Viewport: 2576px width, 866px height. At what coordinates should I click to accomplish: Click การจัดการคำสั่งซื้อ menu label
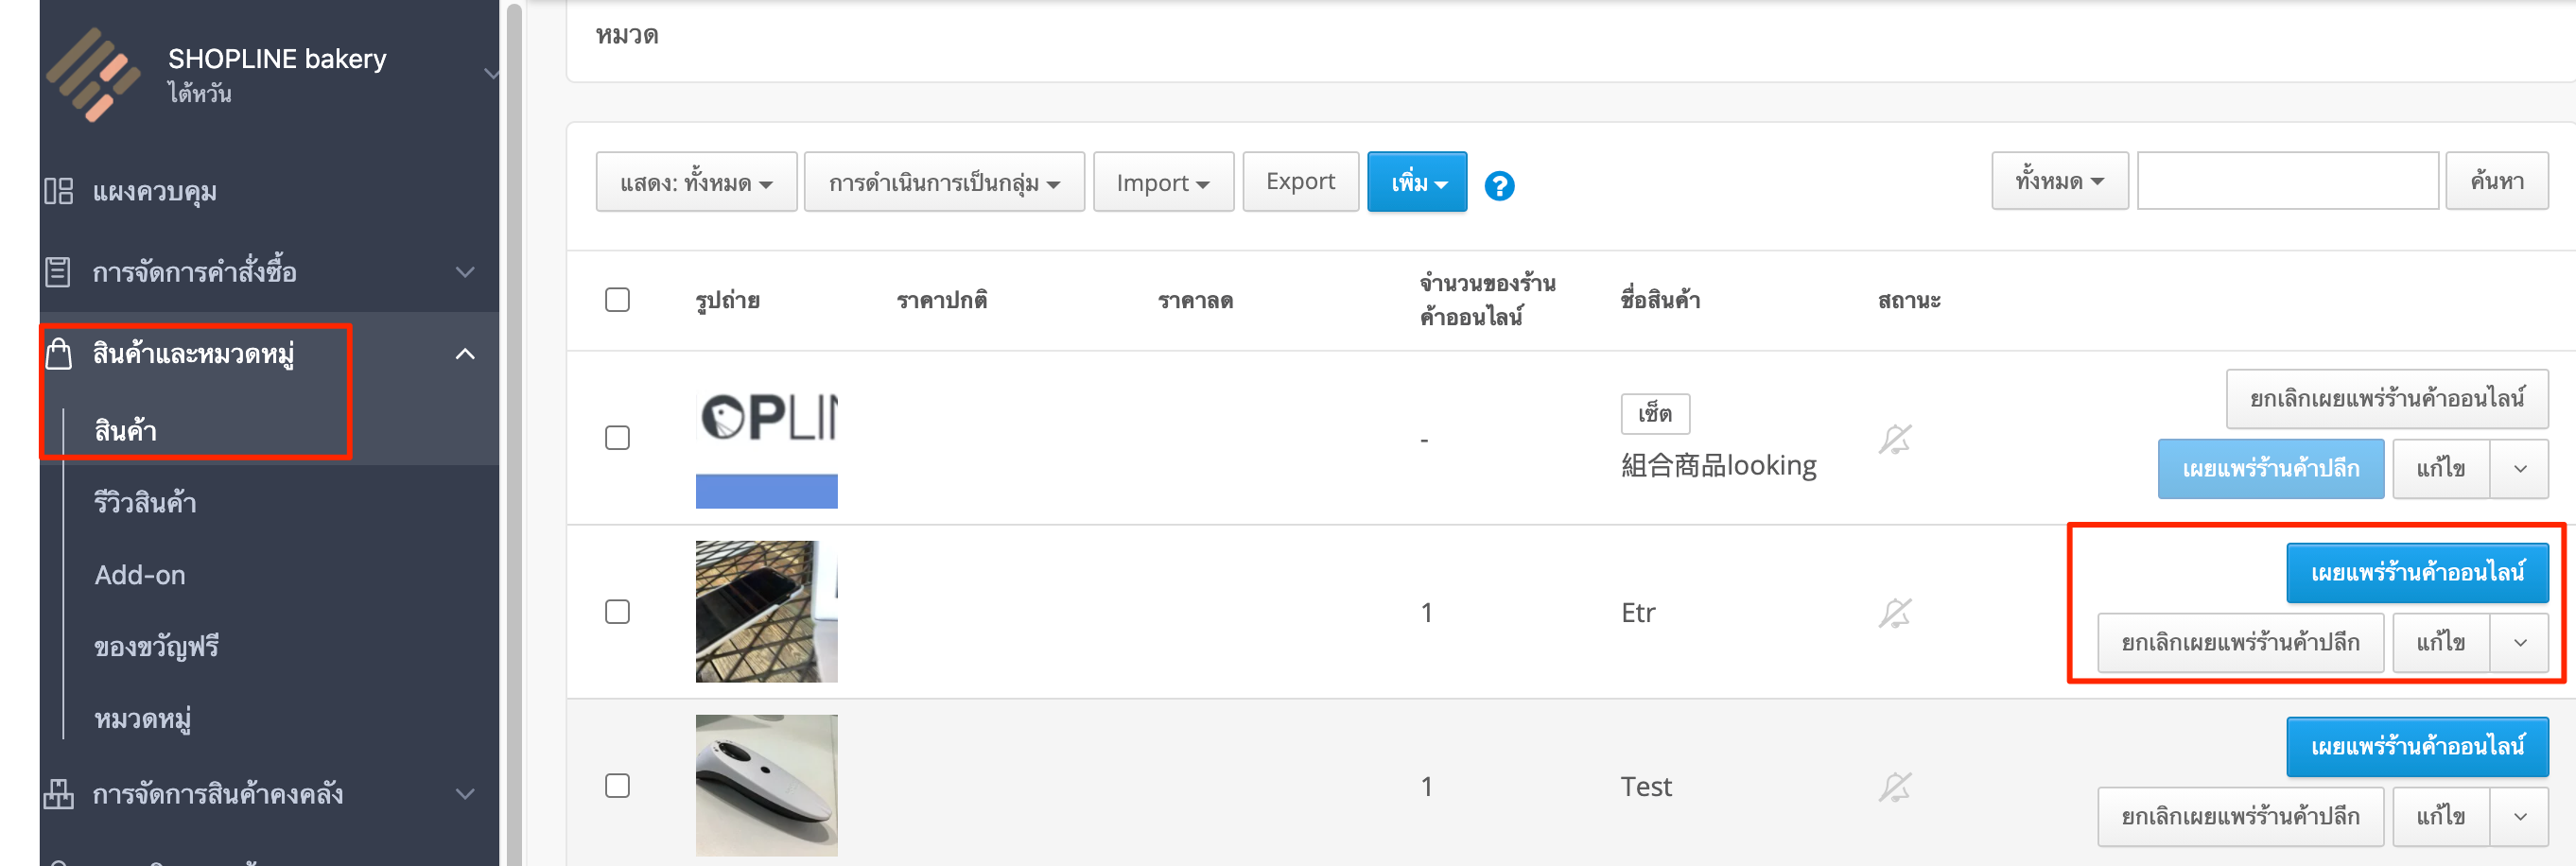[x=195, y=271]
